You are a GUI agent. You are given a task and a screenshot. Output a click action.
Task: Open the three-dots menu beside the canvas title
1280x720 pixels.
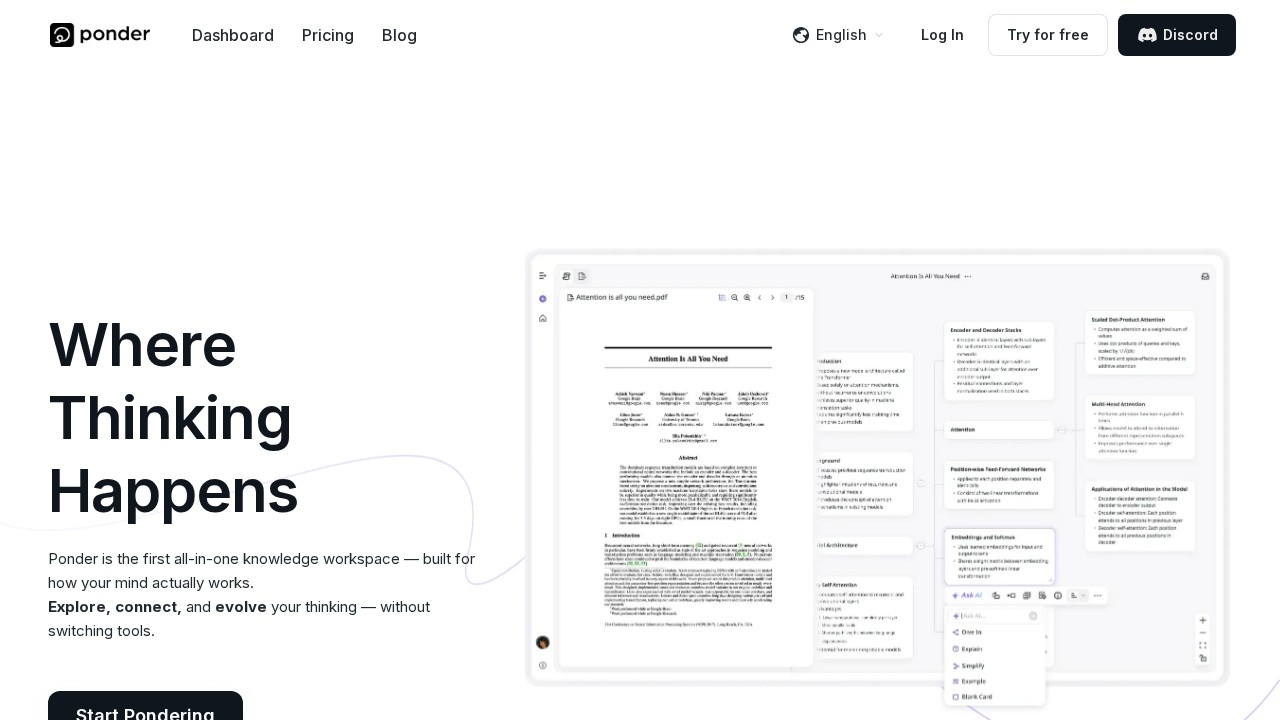pyautogui.click(x=968, y=276)
